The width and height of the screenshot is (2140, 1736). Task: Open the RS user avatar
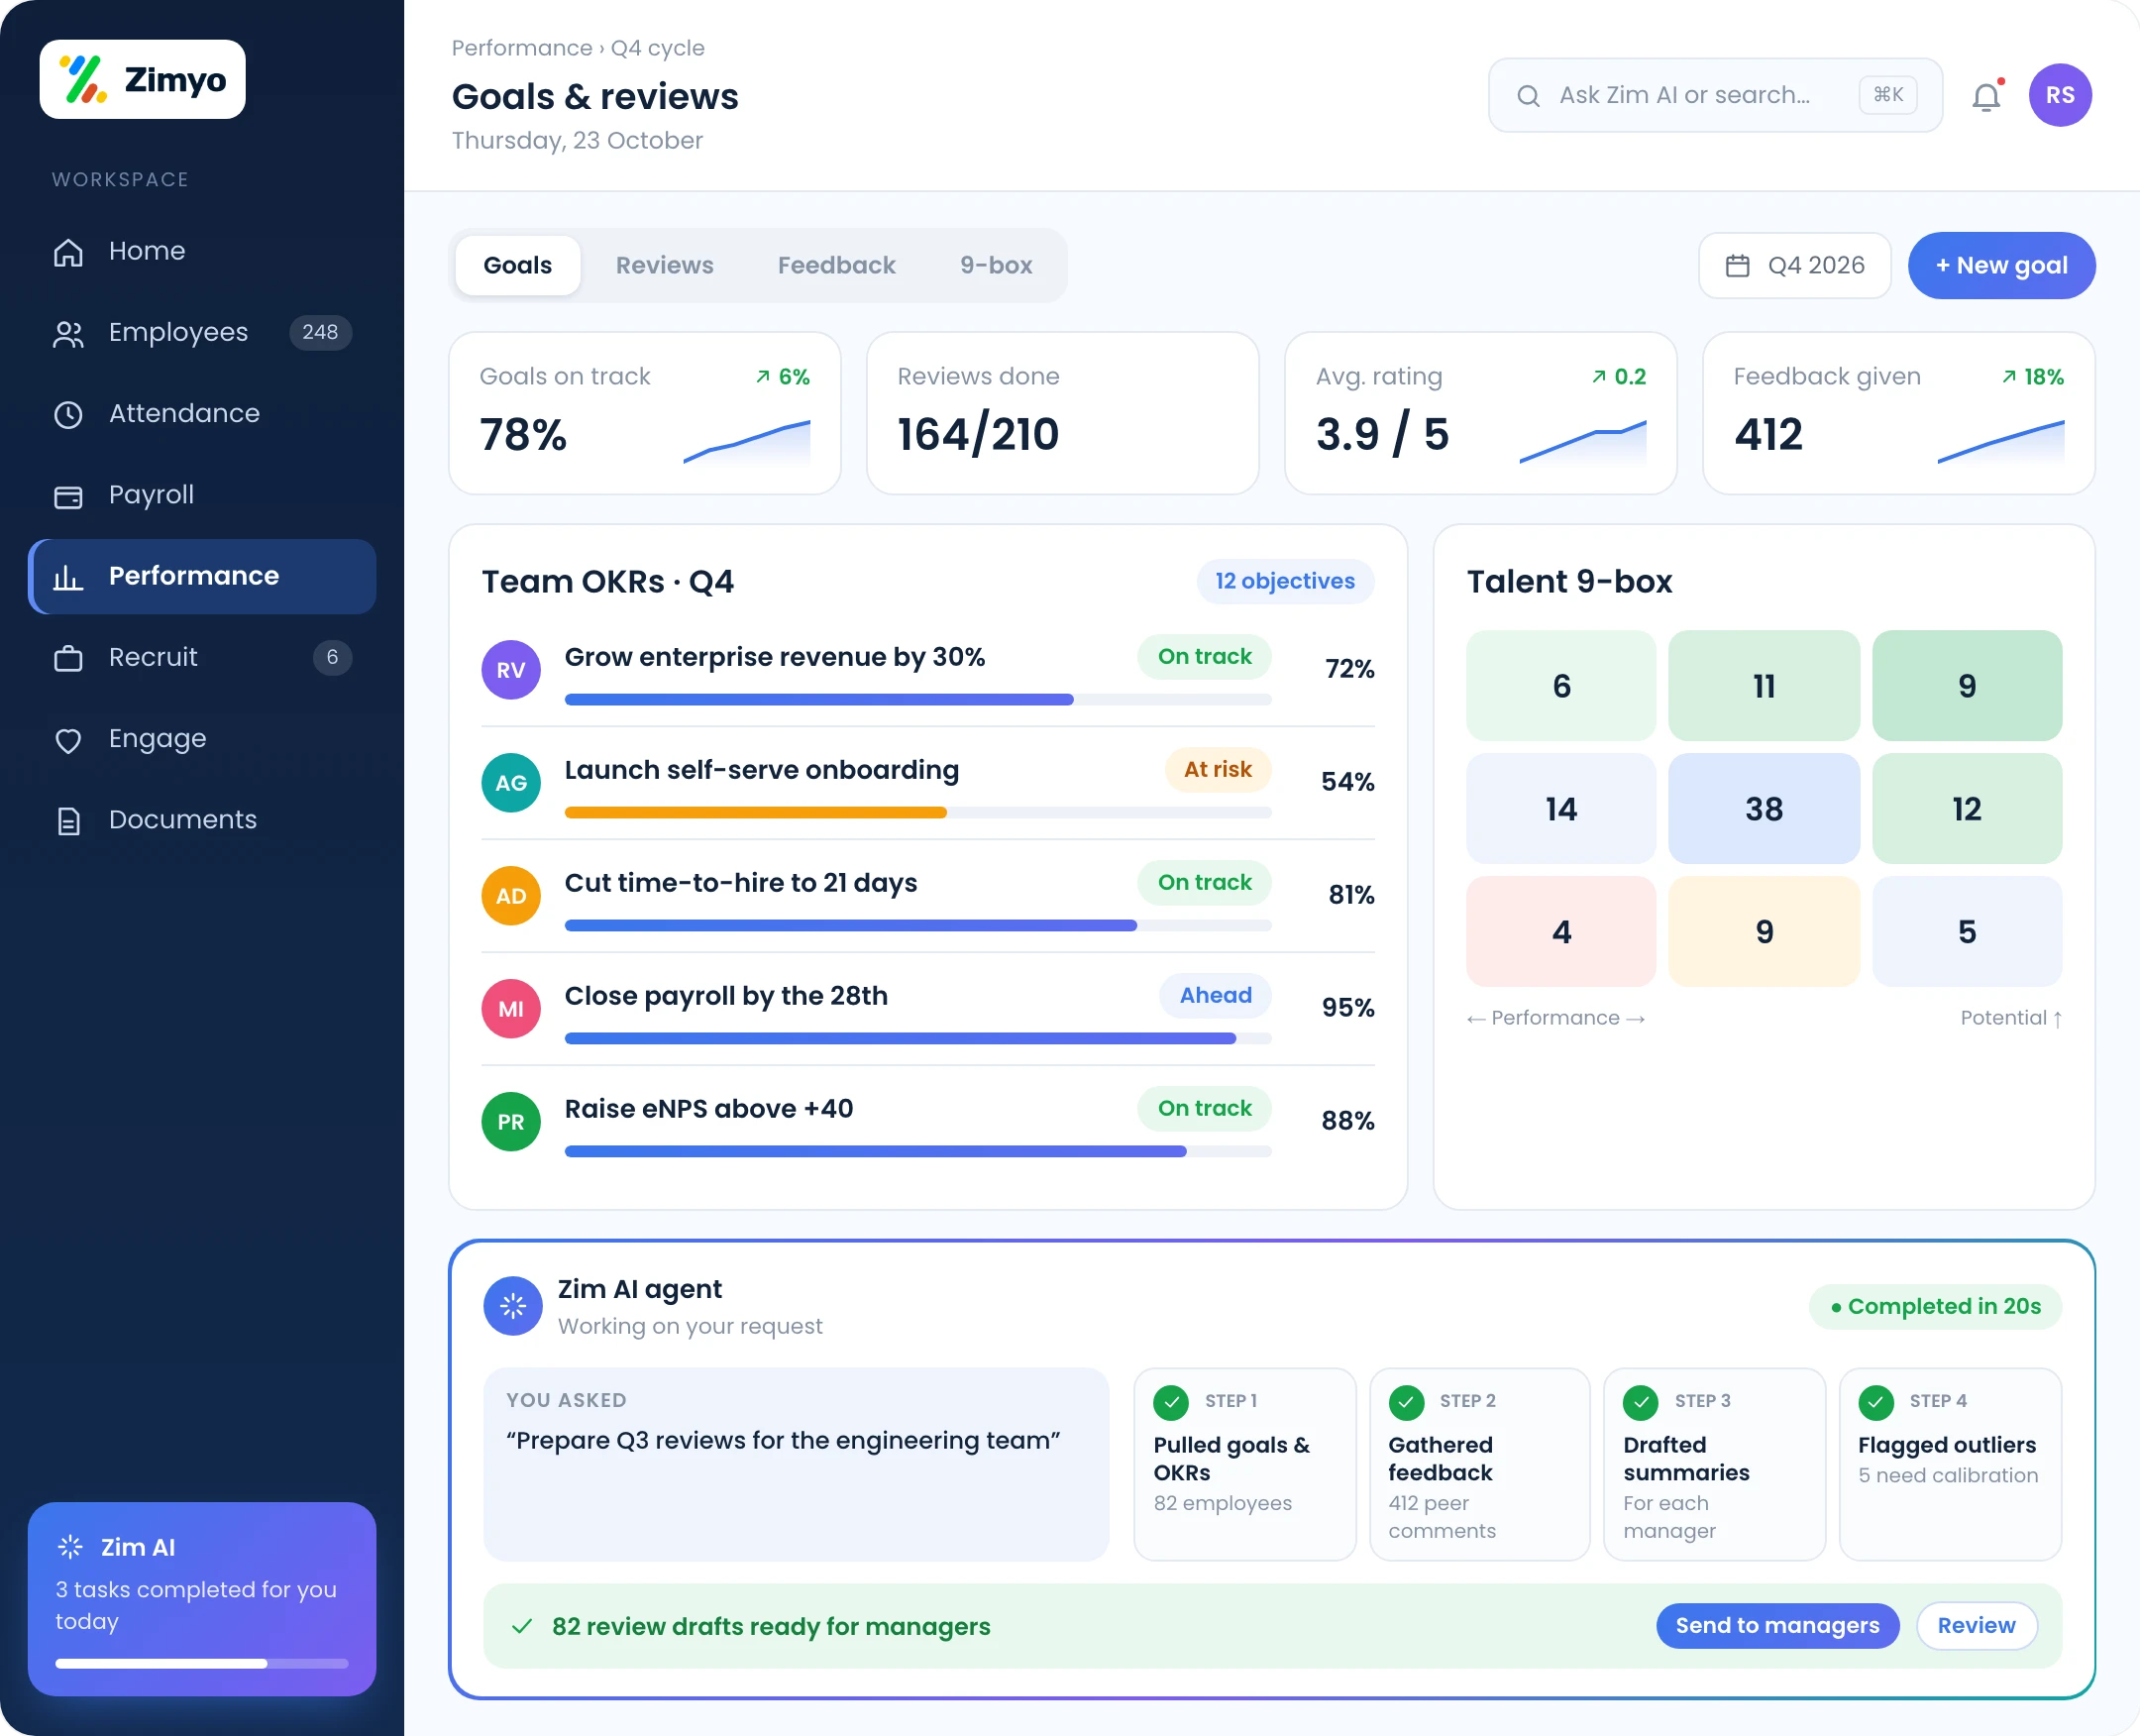2060,95
